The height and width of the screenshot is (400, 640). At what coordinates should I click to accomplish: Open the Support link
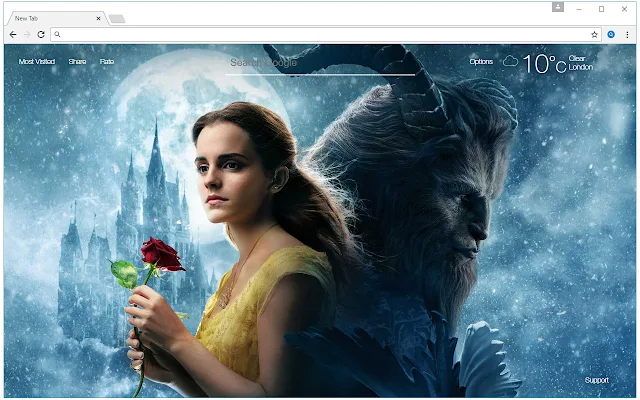[597, 380]
